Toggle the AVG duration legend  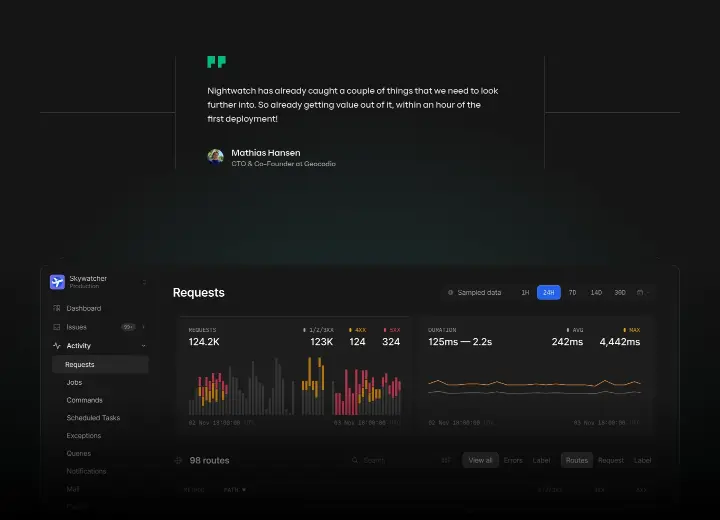574,330
